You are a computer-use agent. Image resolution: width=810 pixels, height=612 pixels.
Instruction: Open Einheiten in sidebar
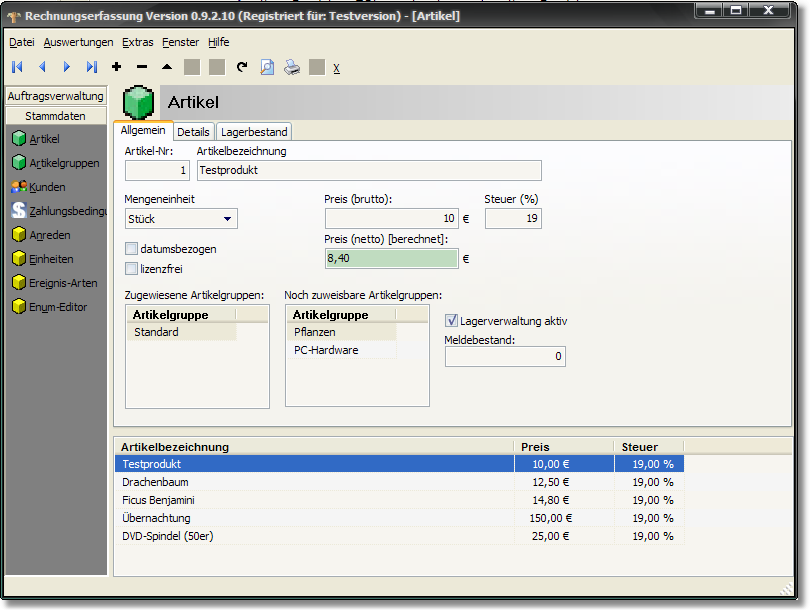click(42, 259)
